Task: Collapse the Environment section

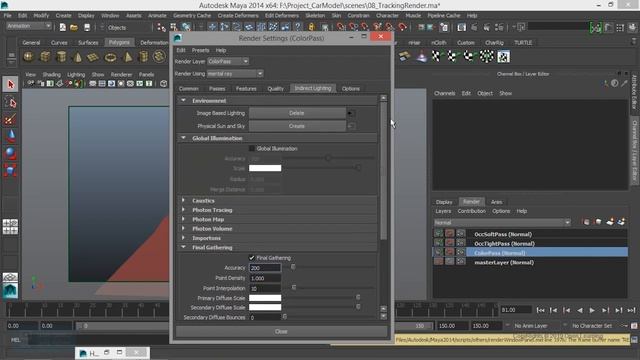Action: (x=183, y=100)
